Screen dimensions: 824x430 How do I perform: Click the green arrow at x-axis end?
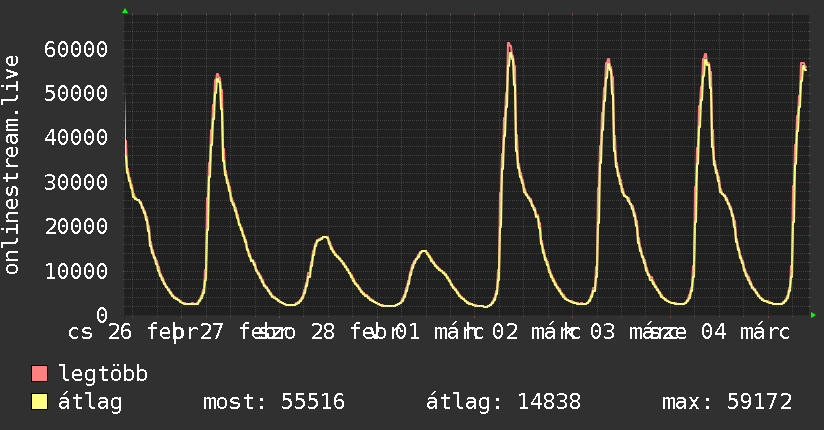(813, 315)
